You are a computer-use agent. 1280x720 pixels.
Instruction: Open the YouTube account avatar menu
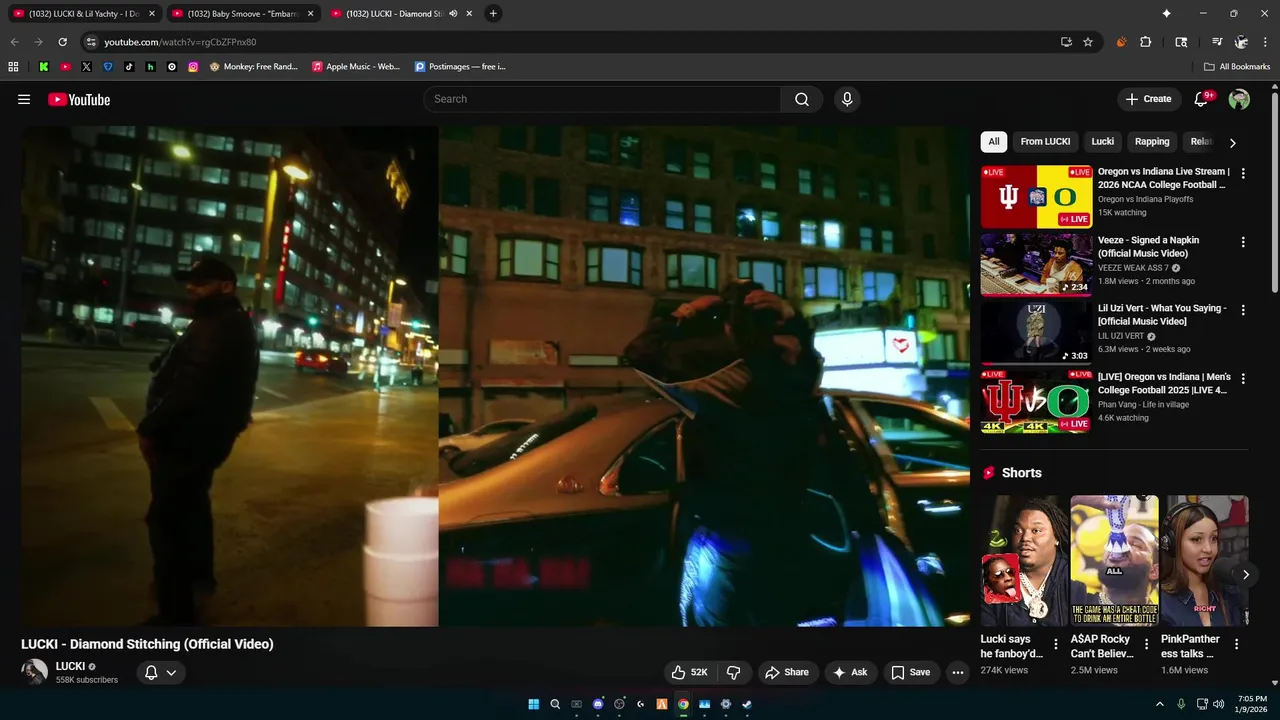(1239, 99)
